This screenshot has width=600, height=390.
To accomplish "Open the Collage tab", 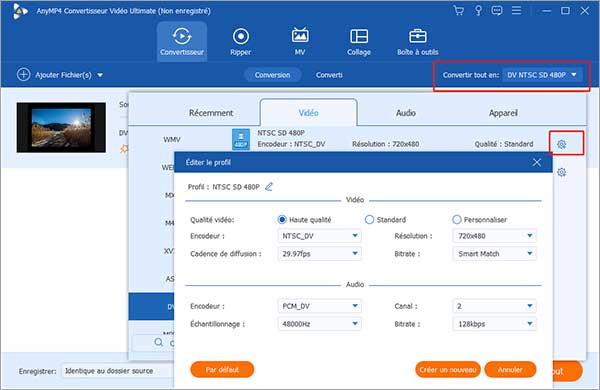I will point(359,41).
